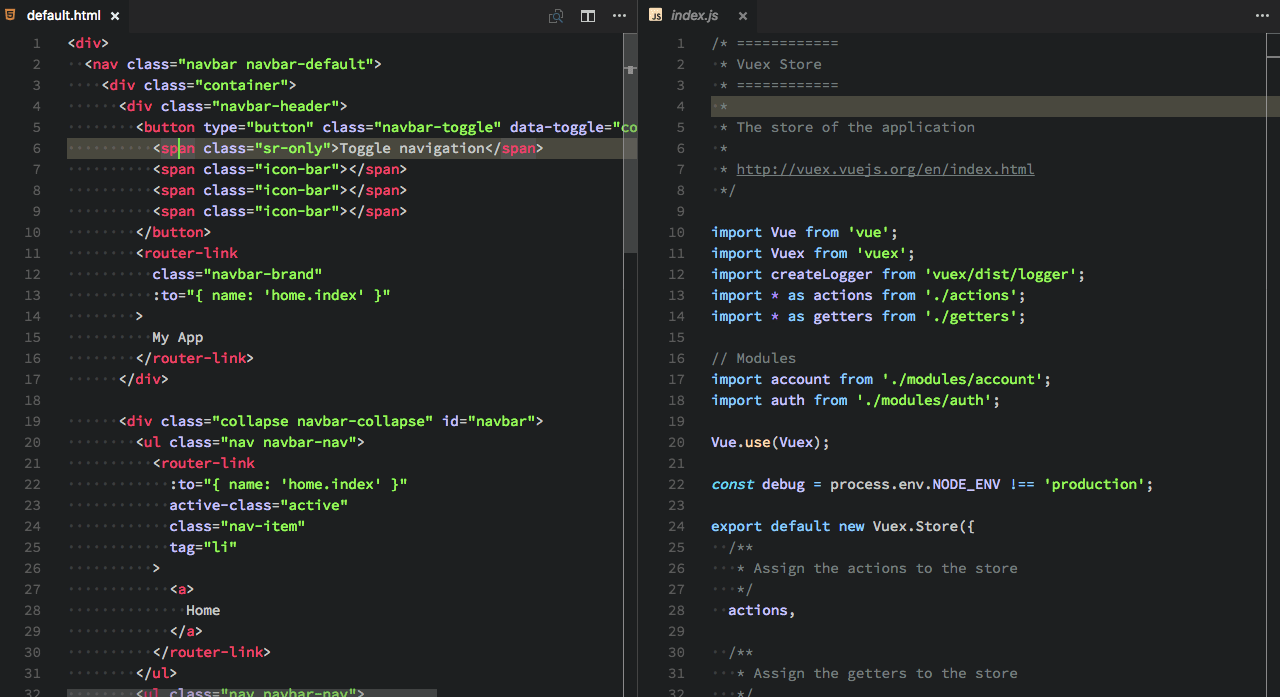This screenshot has width=1280, height=697.
Task: Click the Open Changes icon on the editor toolbar
Action: 555,16
